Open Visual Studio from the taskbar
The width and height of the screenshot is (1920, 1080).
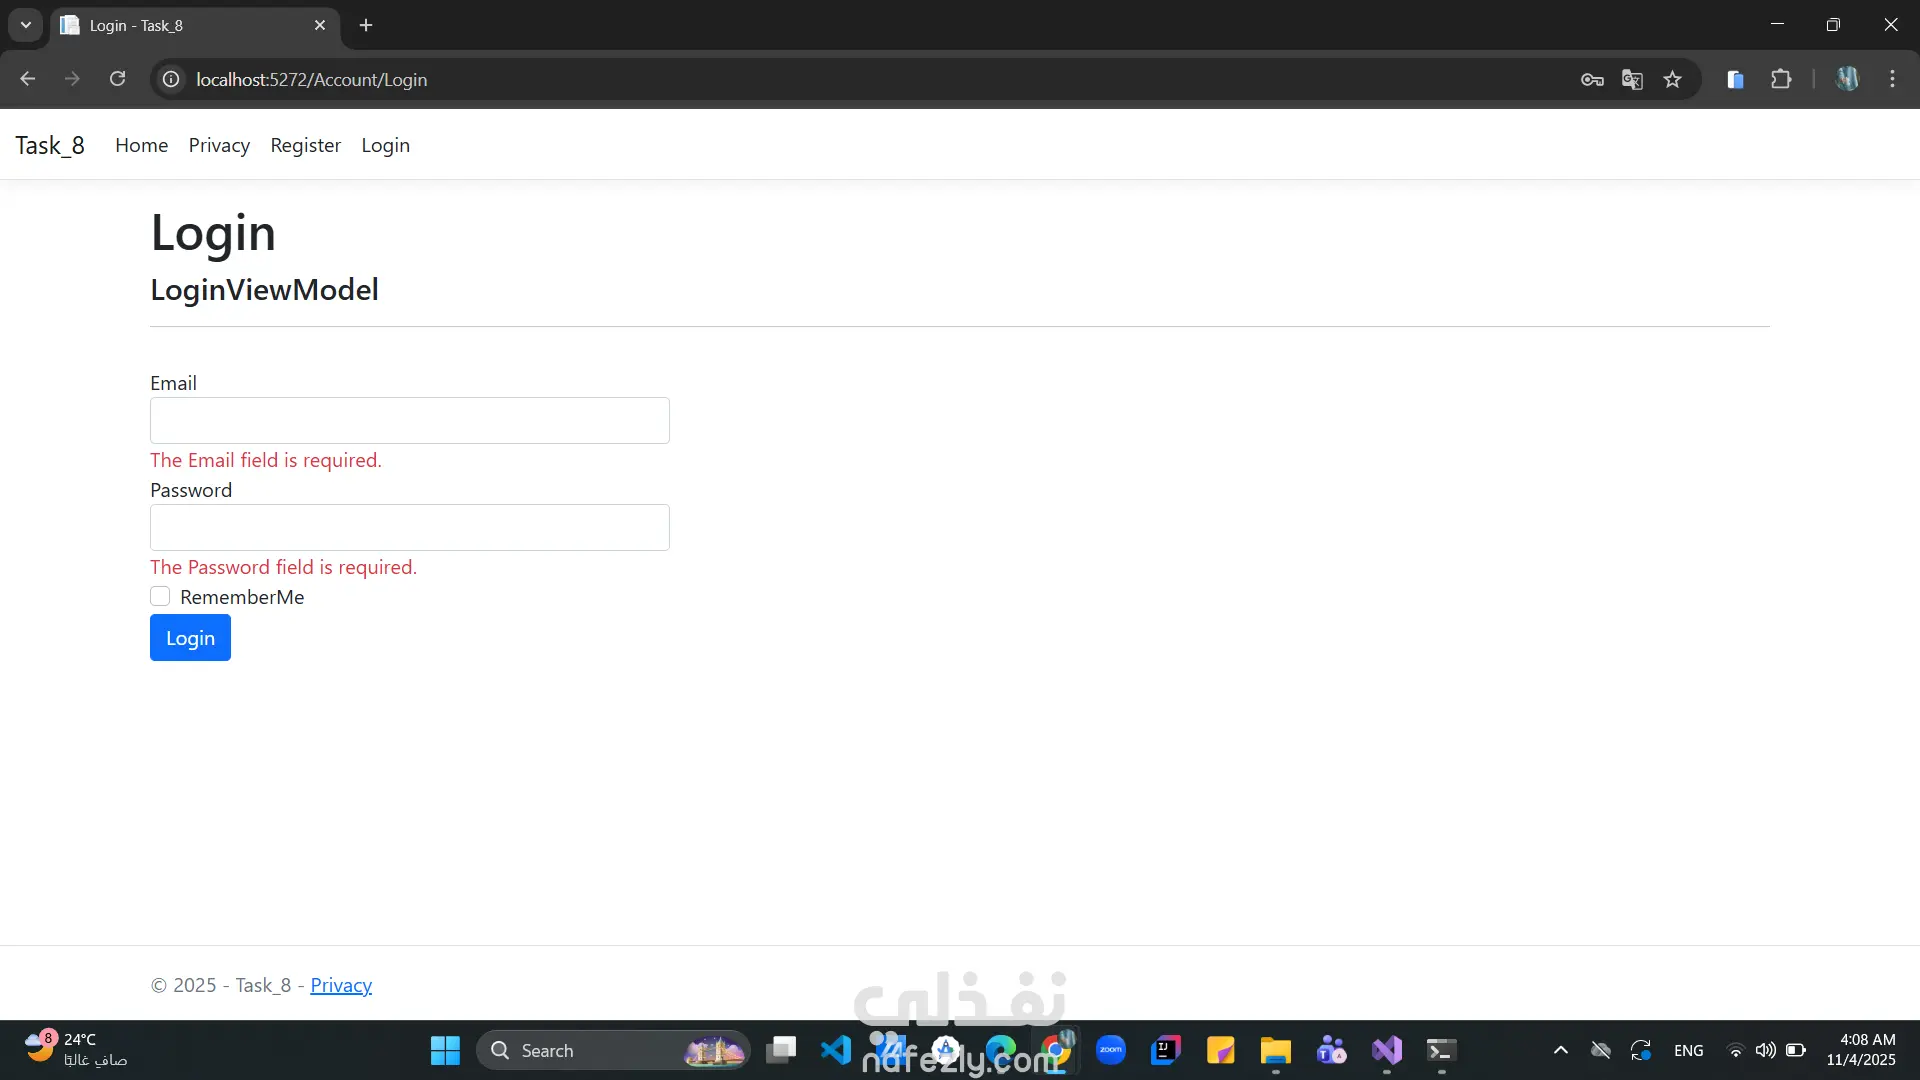click(x=1387, y=1050)
